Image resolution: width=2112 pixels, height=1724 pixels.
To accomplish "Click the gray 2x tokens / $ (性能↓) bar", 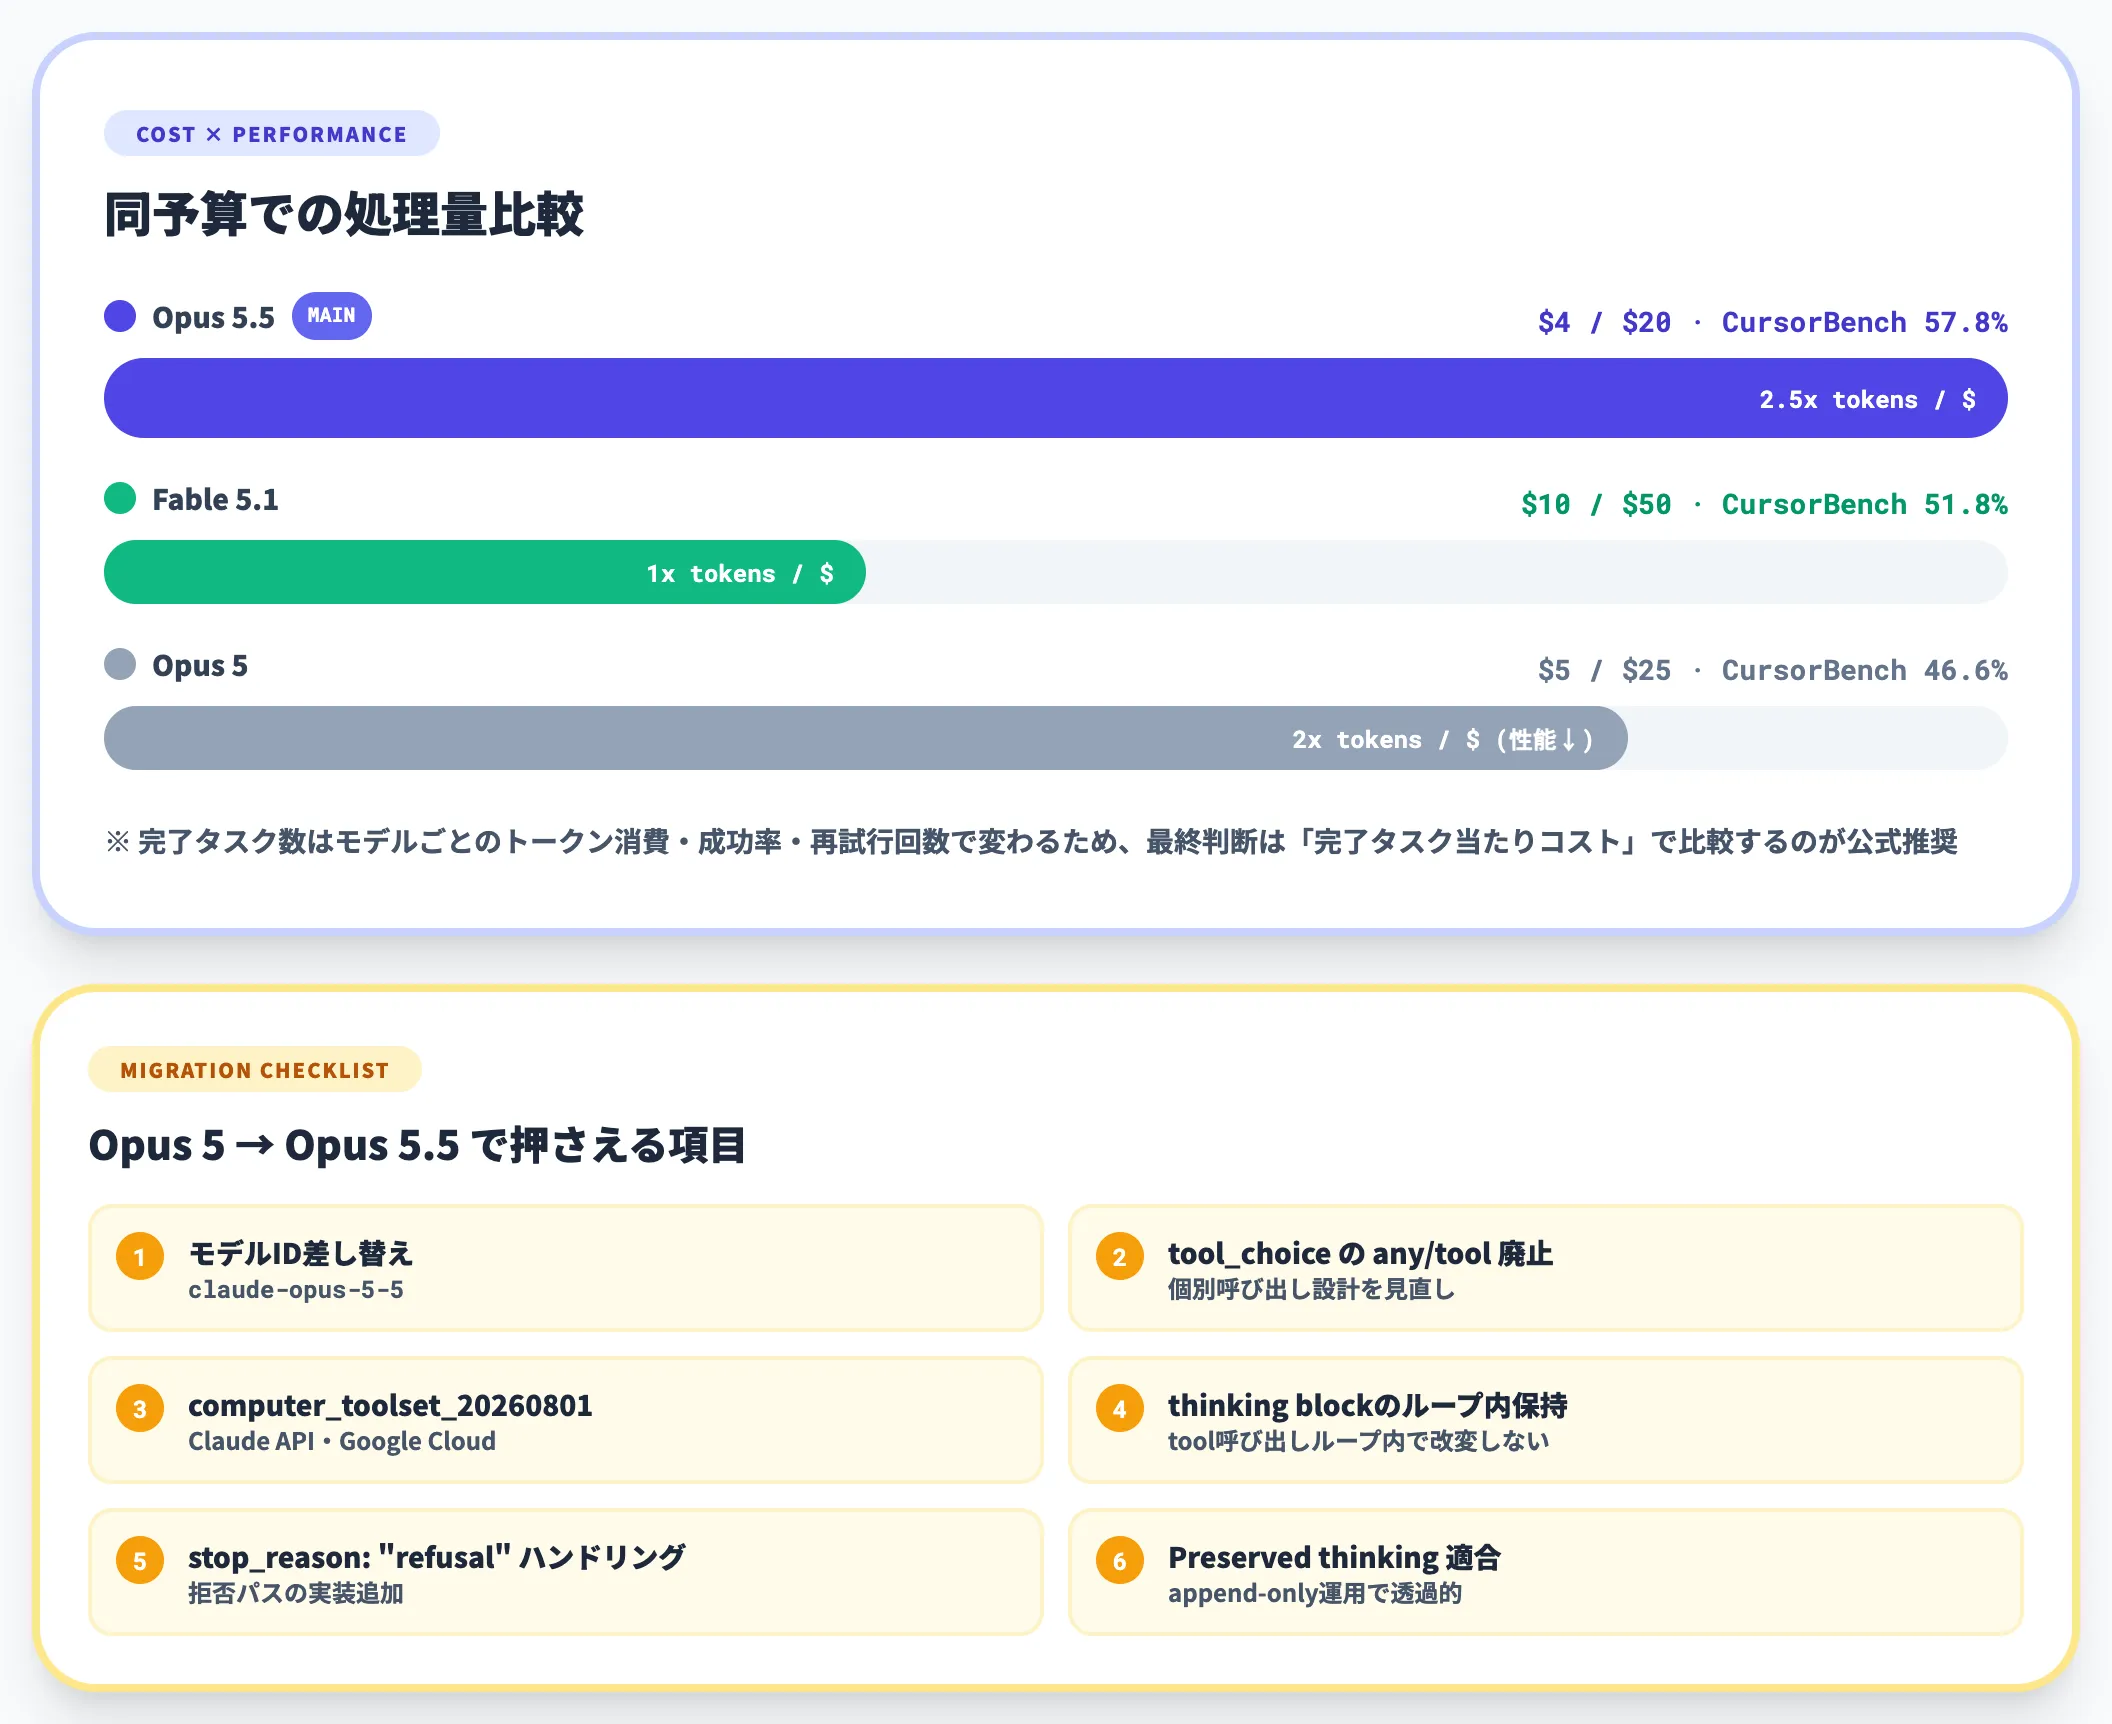I will click(x=865, y=738).
